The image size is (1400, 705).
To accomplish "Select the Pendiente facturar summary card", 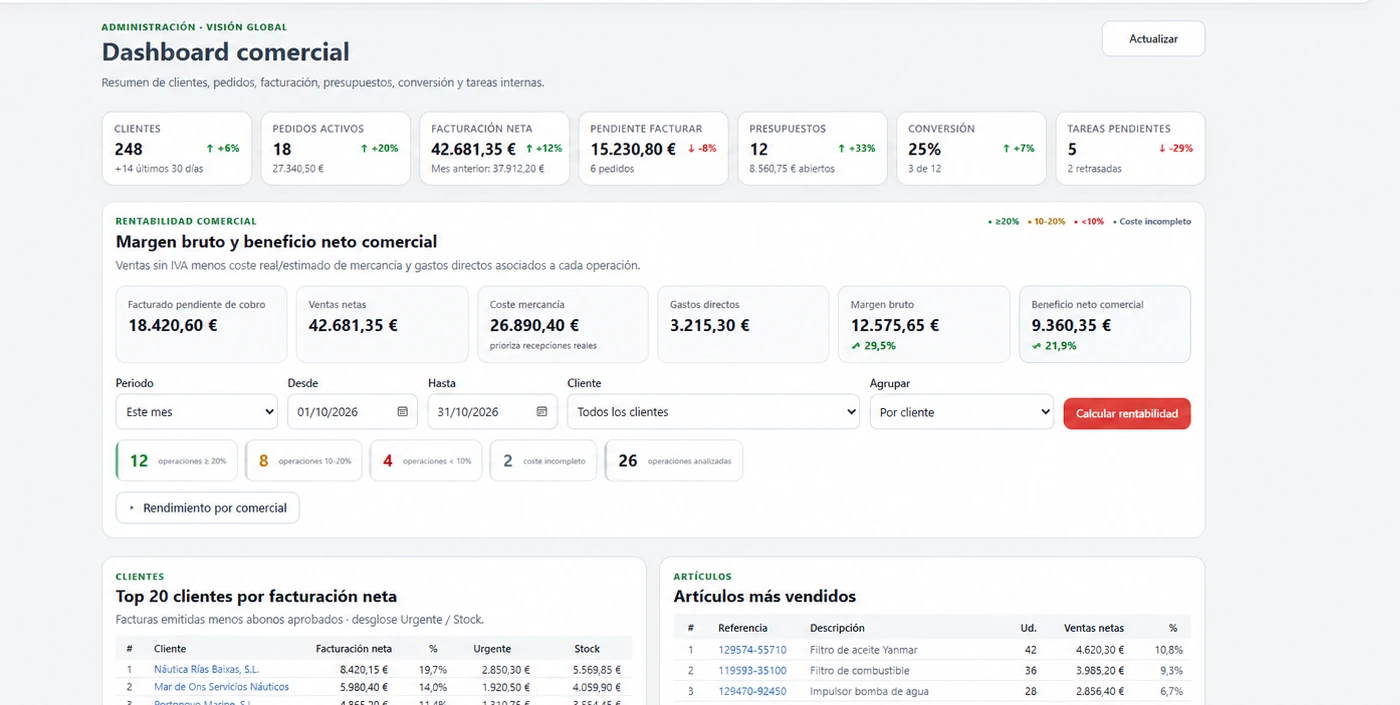I will pyautogui.click(x=654, y=148).
